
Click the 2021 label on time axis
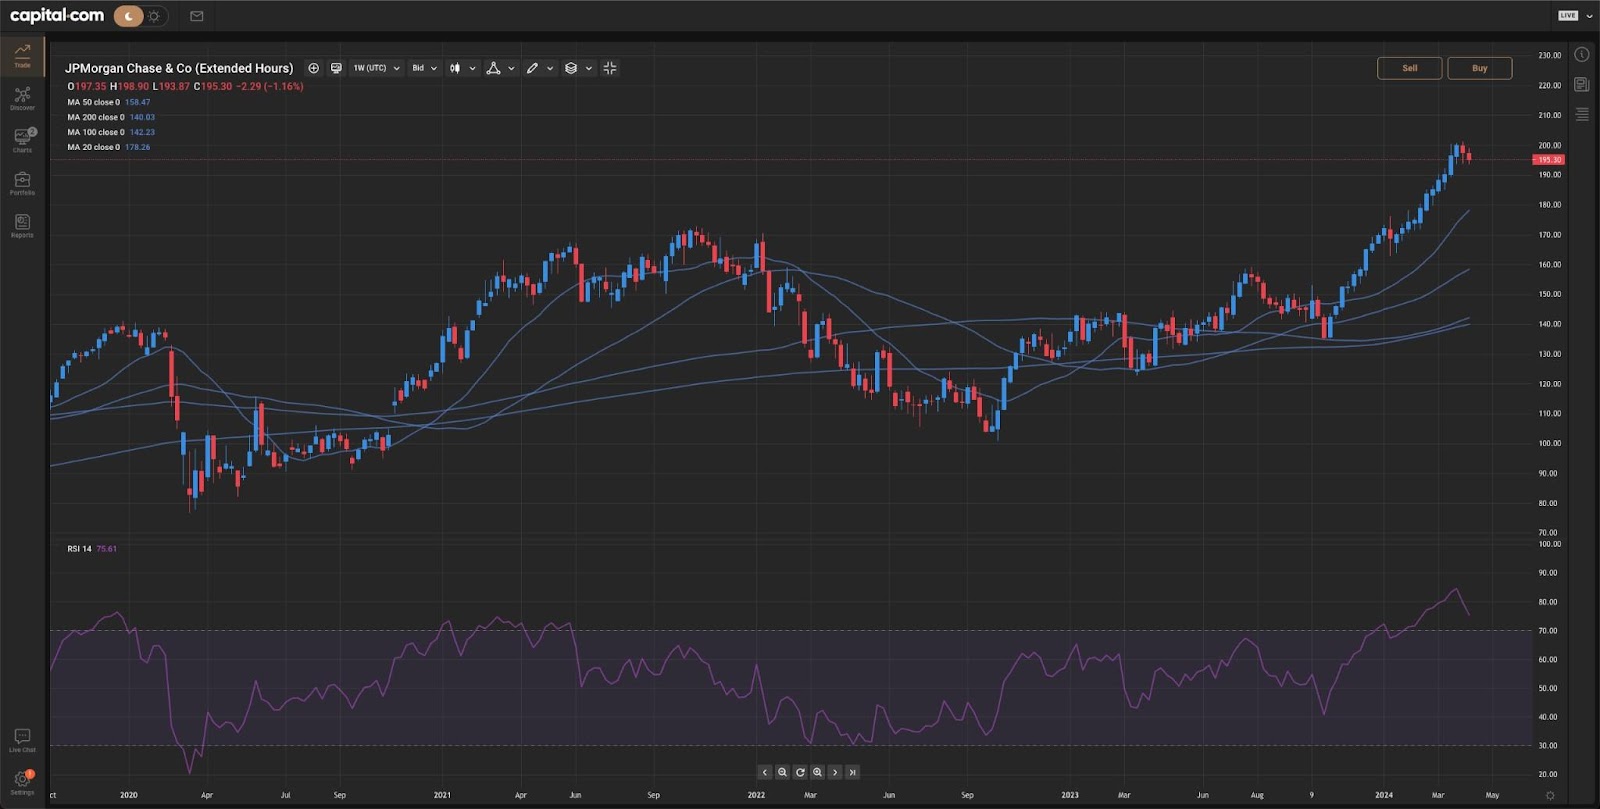442,795
